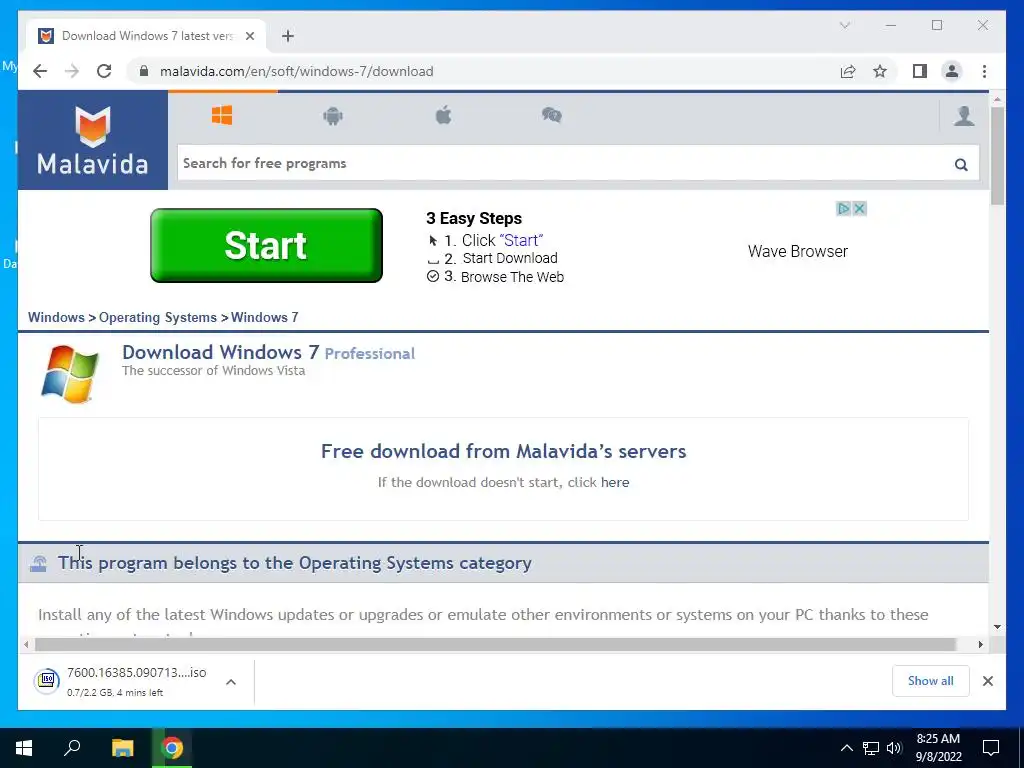Image resolution: width=1024 pixels, height=768 pixels.
Task: Click the browser forward arrow
Action: 72,71
